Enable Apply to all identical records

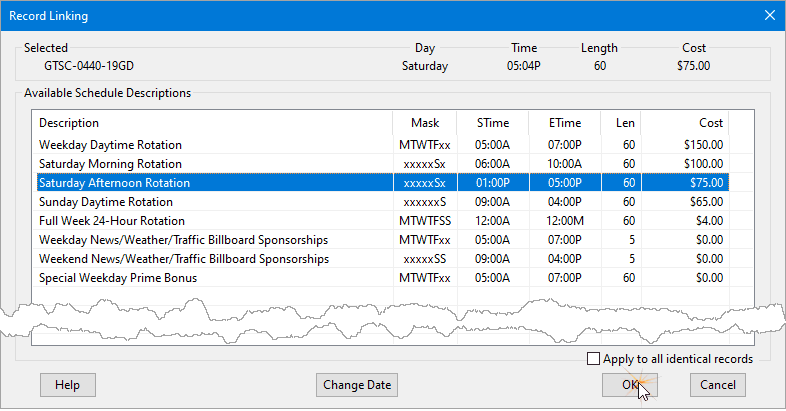click(x=594, y=359)
